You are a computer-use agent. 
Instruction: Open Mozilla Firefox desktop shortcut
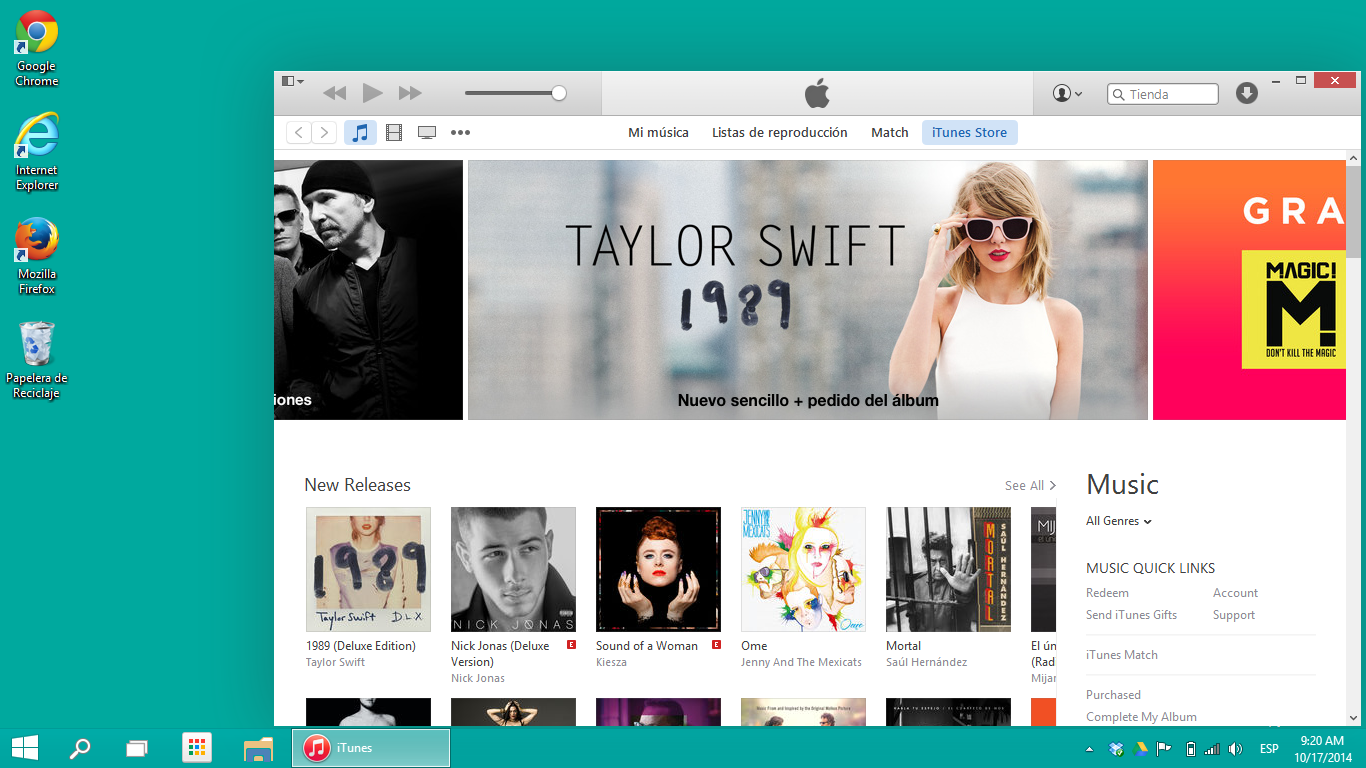(x=37, y=256)
